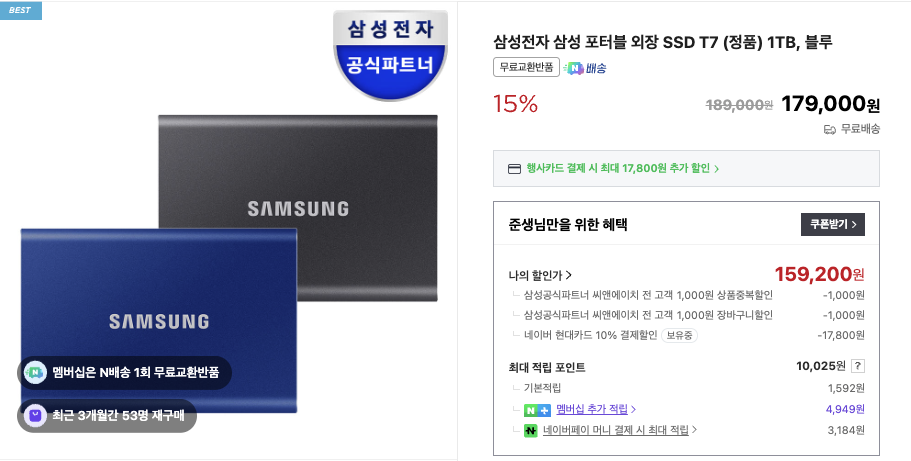Image resolution: width=911 pixels, height=461 pixels.
Task: Click the BEST badge label
Action: click(20, 10)
